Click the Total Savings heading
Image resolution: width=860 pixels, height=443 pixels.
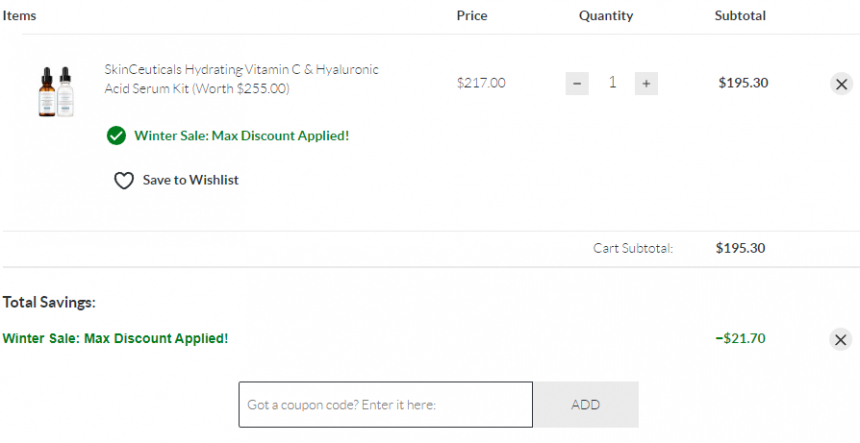click(x=49, y=302)
